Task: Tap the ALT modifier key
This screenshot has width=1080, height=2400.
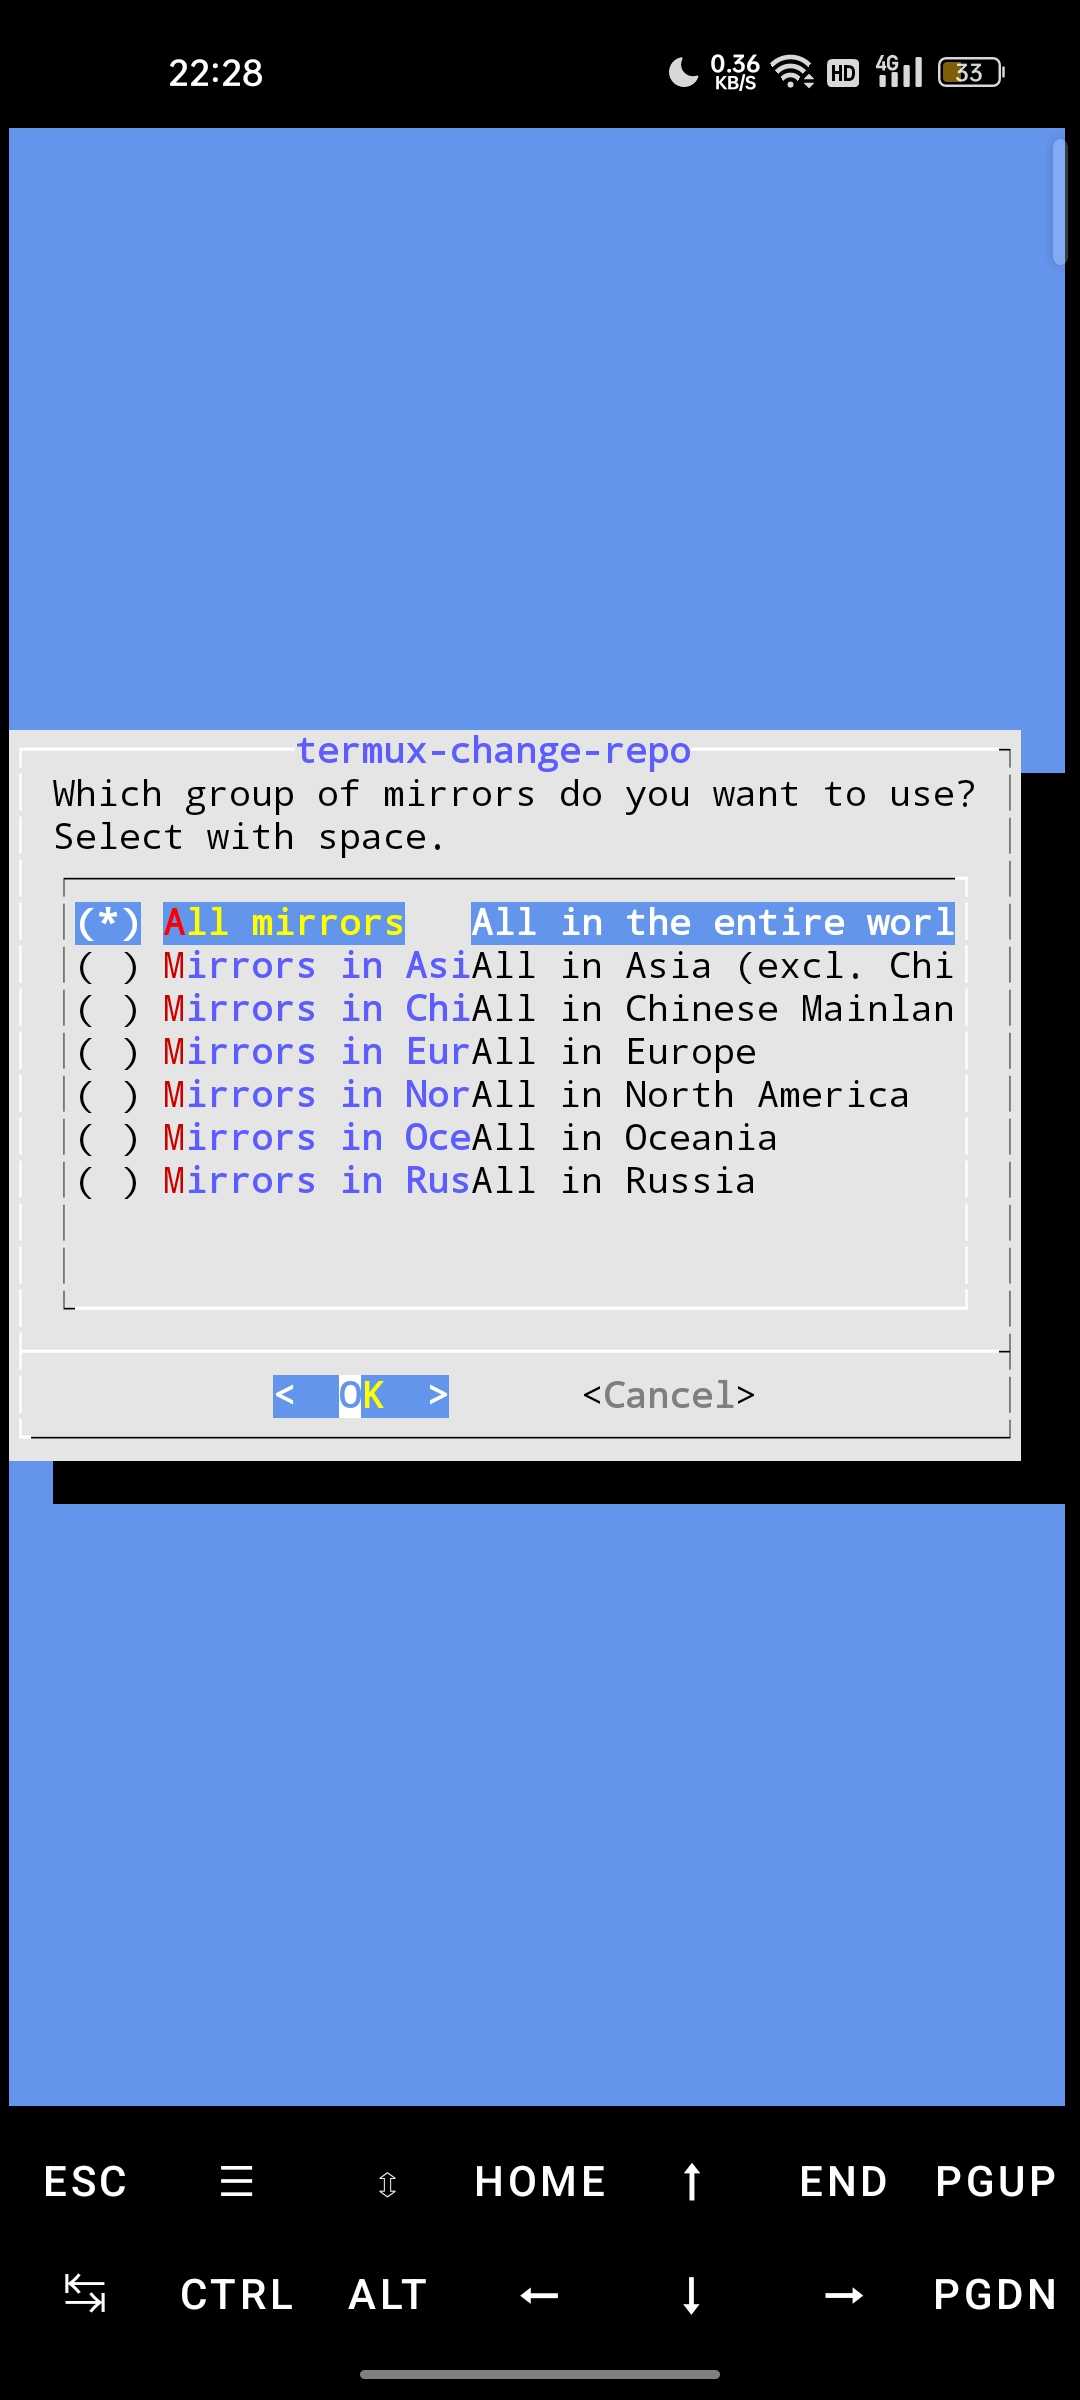Action: [388, 2295]
